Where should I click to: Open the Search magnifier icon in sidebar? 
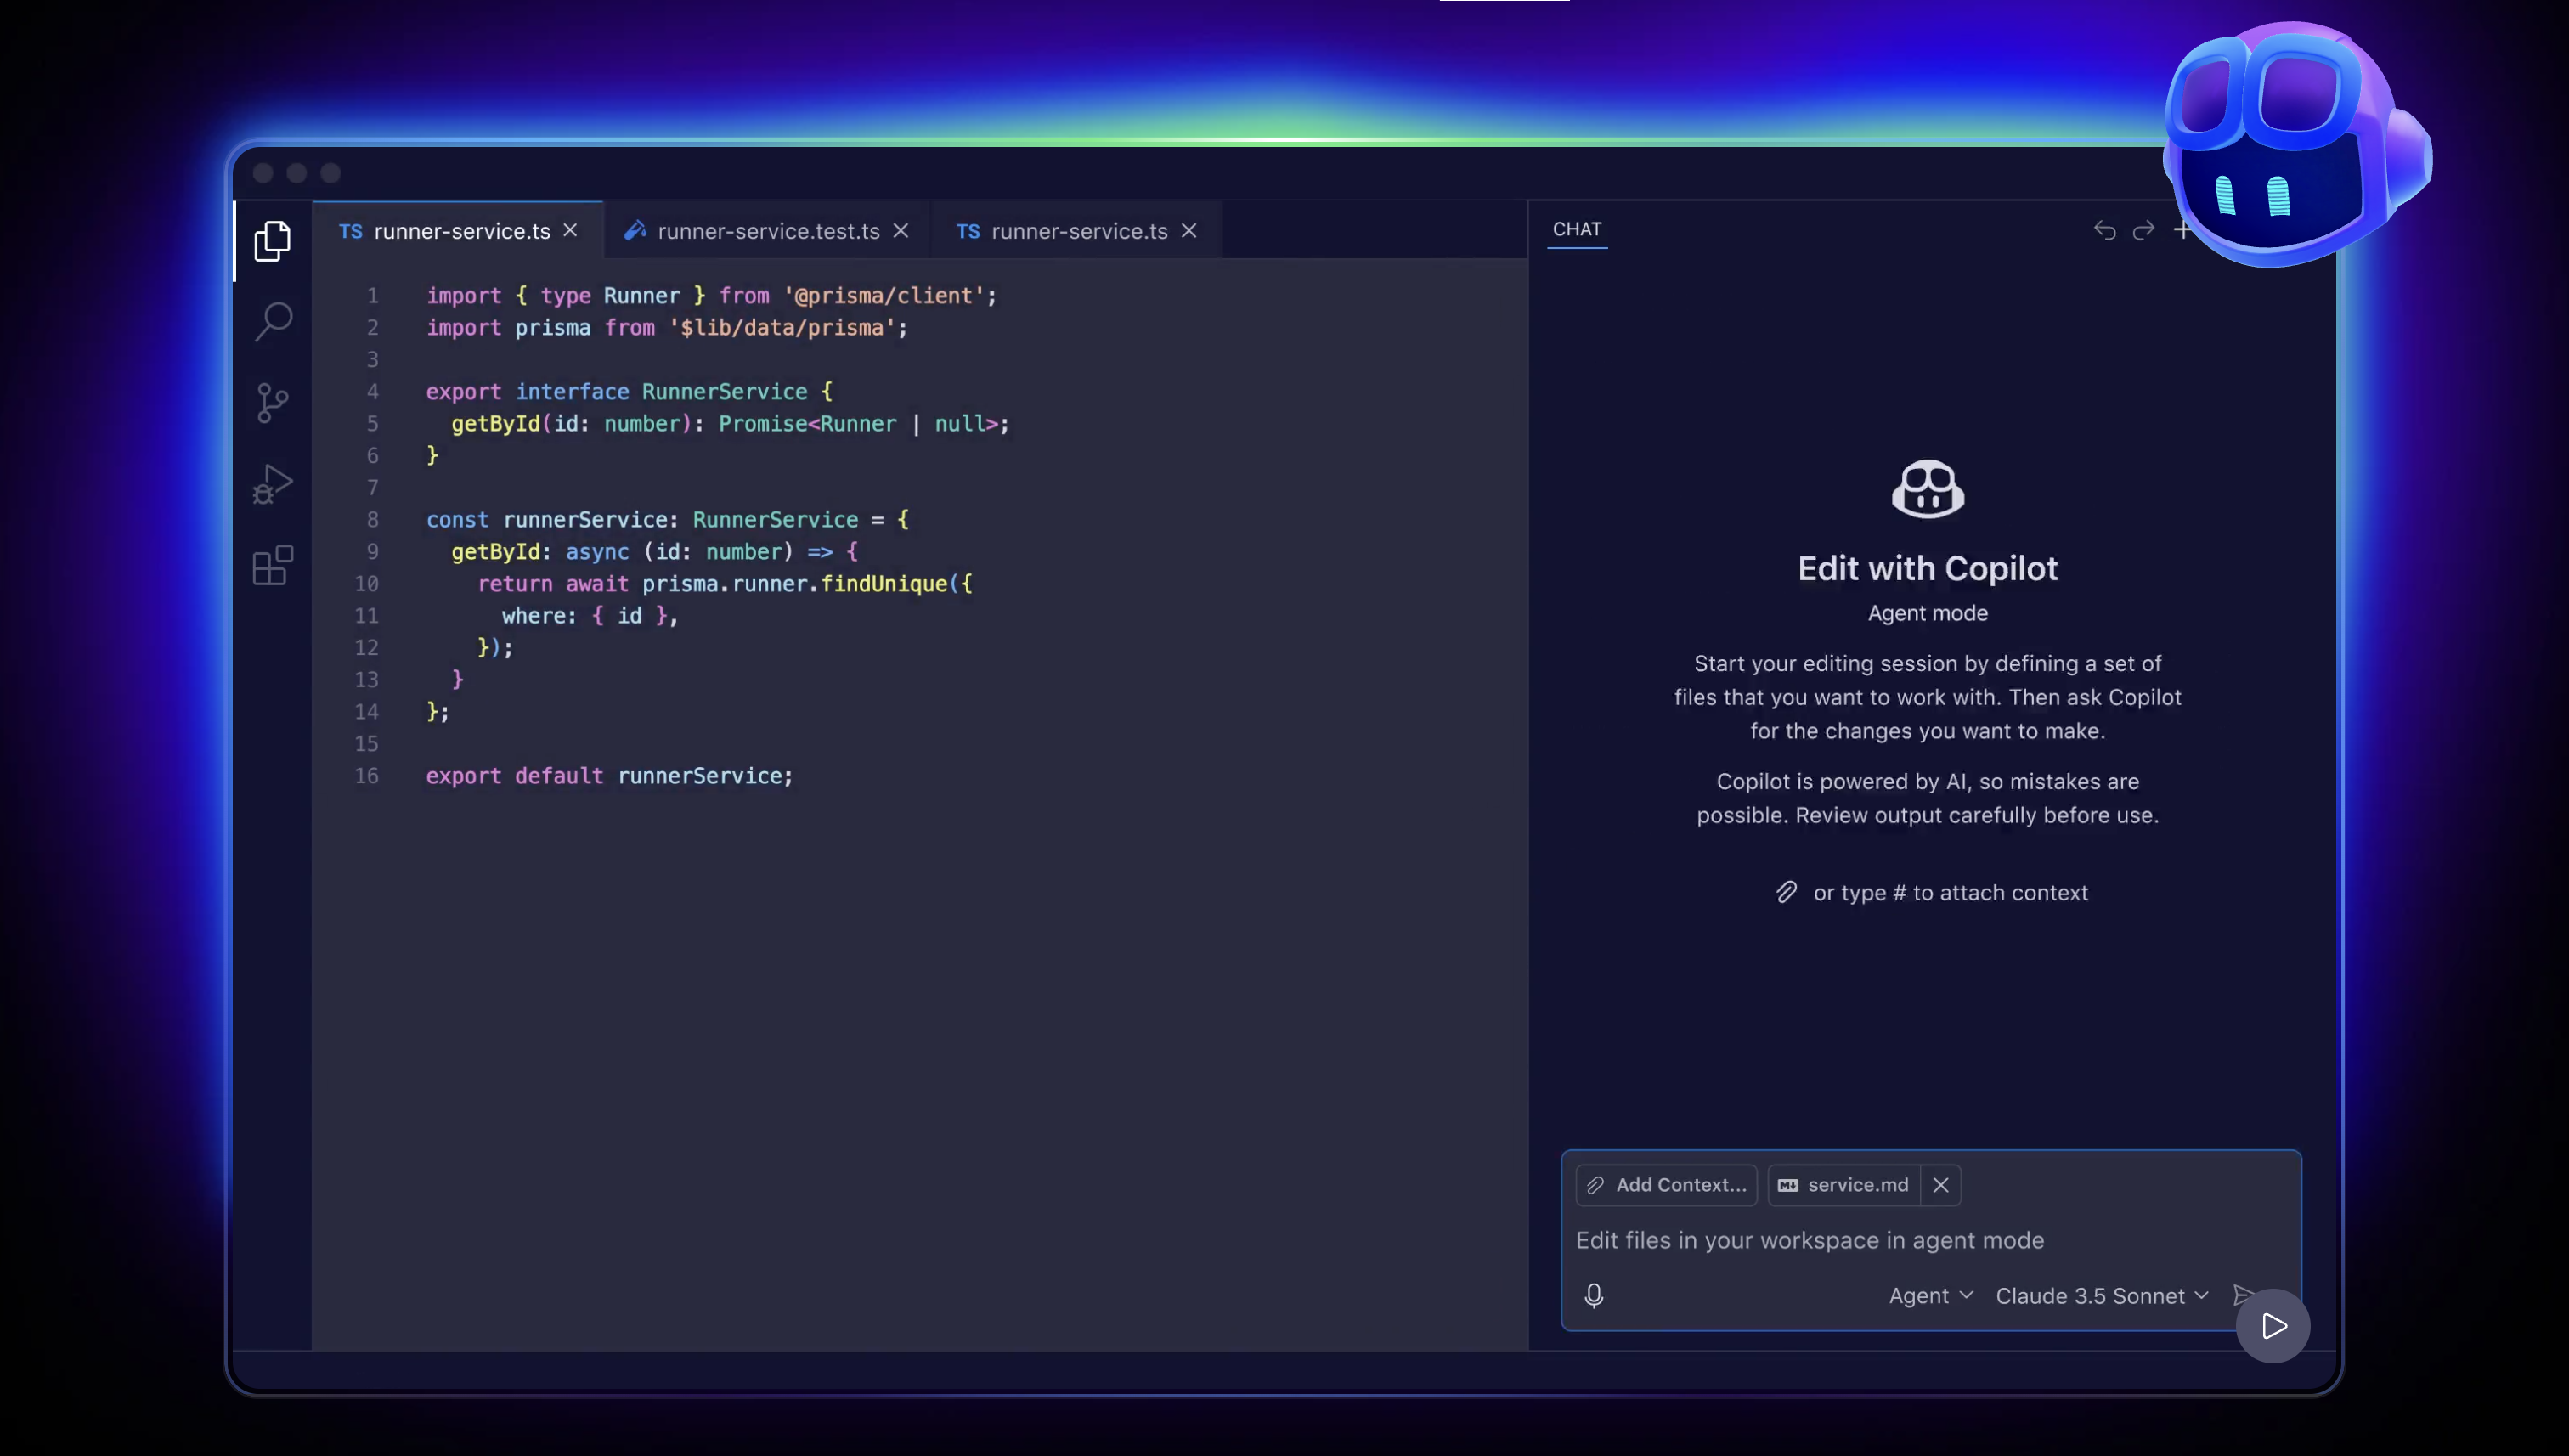(x=272, y=321)
